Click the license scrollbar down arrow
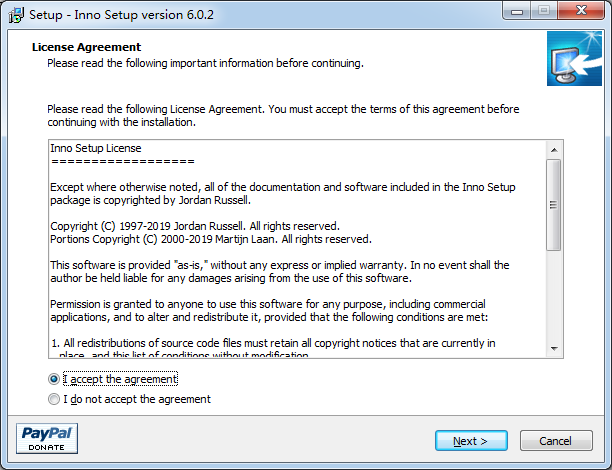The height and width of the screenshot is (470, 612). pos(553,350)
